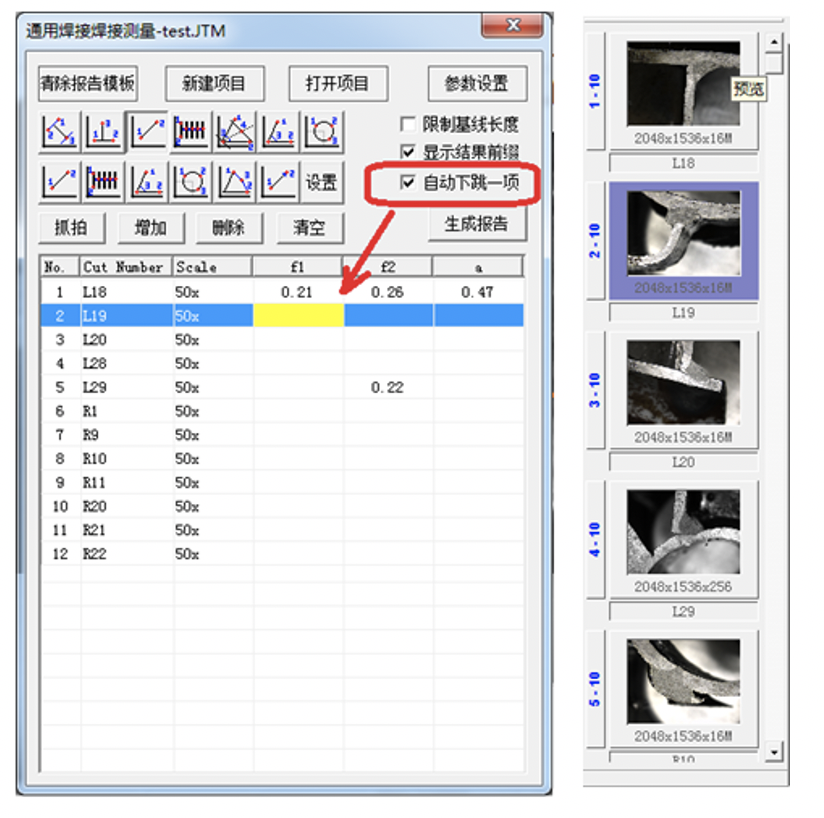824x818 pixels.
Task: Select the multi-ray angle tool with four points
Action: [x=234, y=131]
